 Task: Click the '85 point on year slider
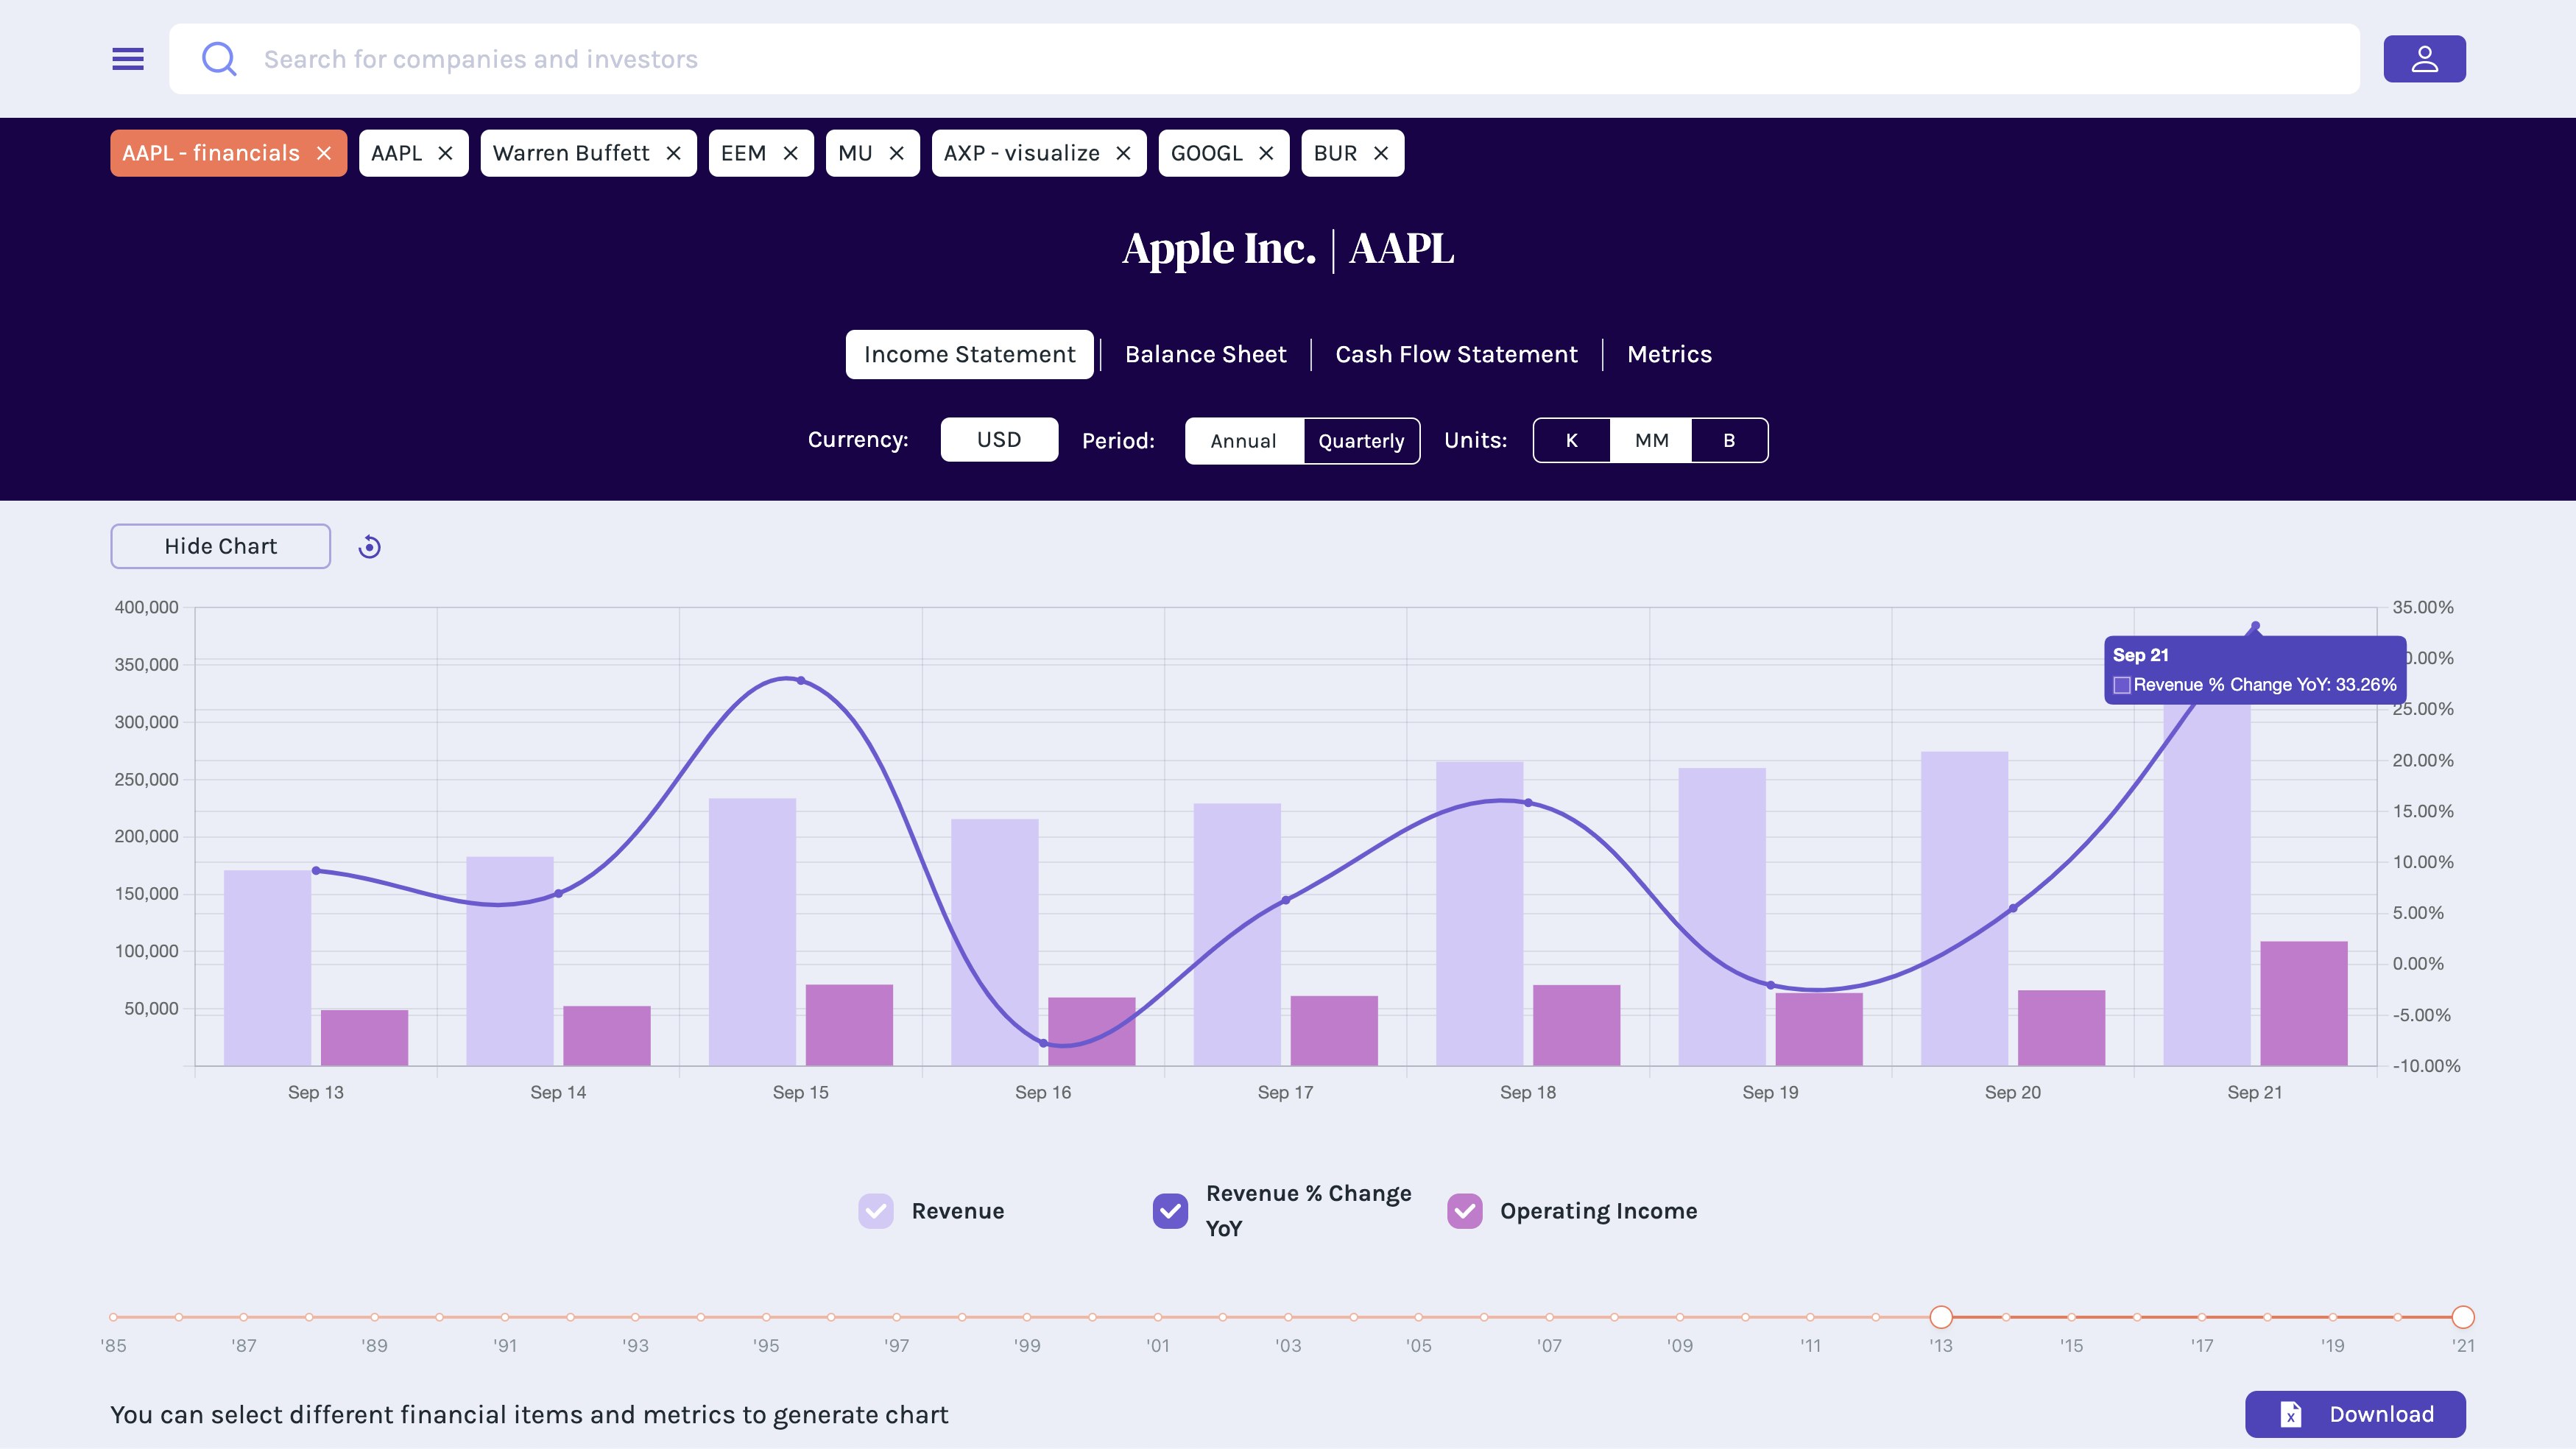(114, 1317)
